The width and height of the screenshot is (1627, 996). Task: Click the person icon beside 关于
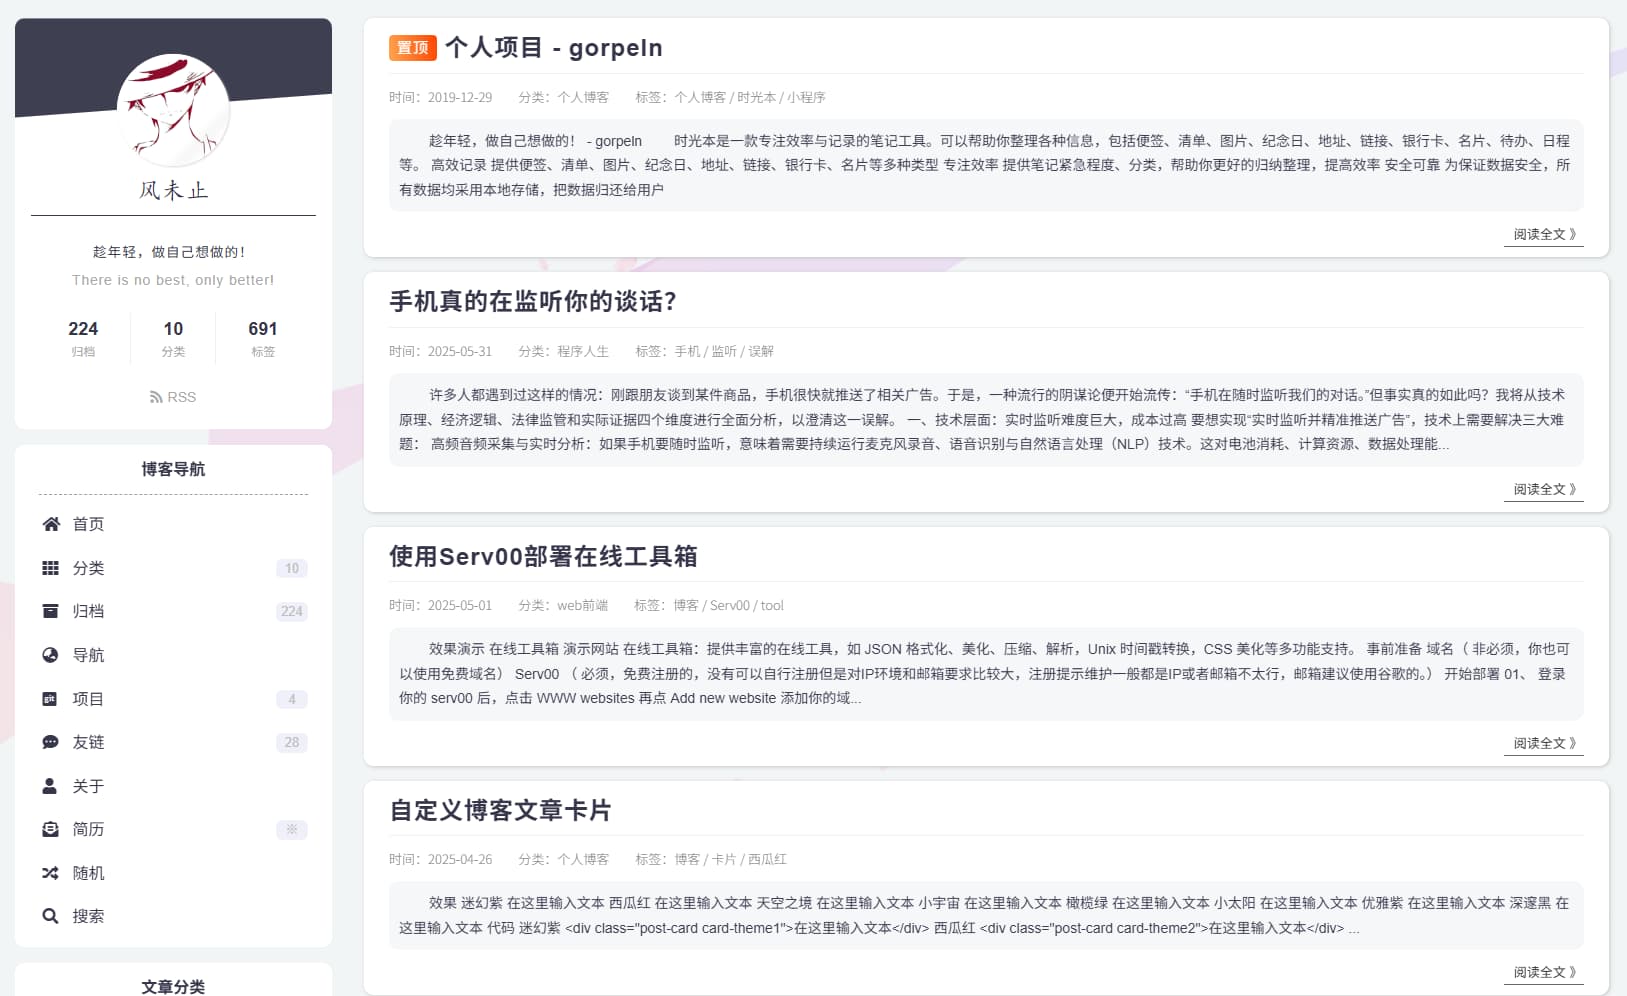point(50,786)
